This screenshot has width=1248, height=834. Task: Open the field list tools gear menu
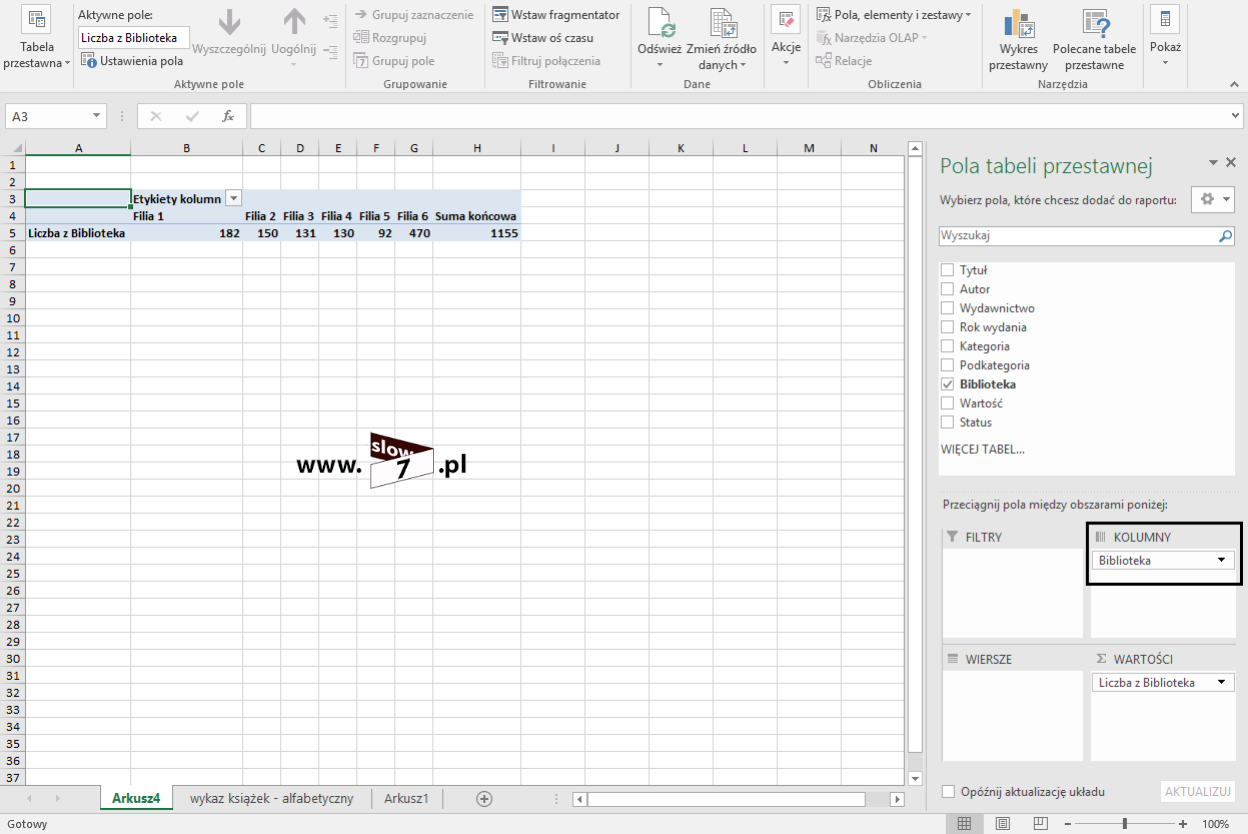(1213, 199)
